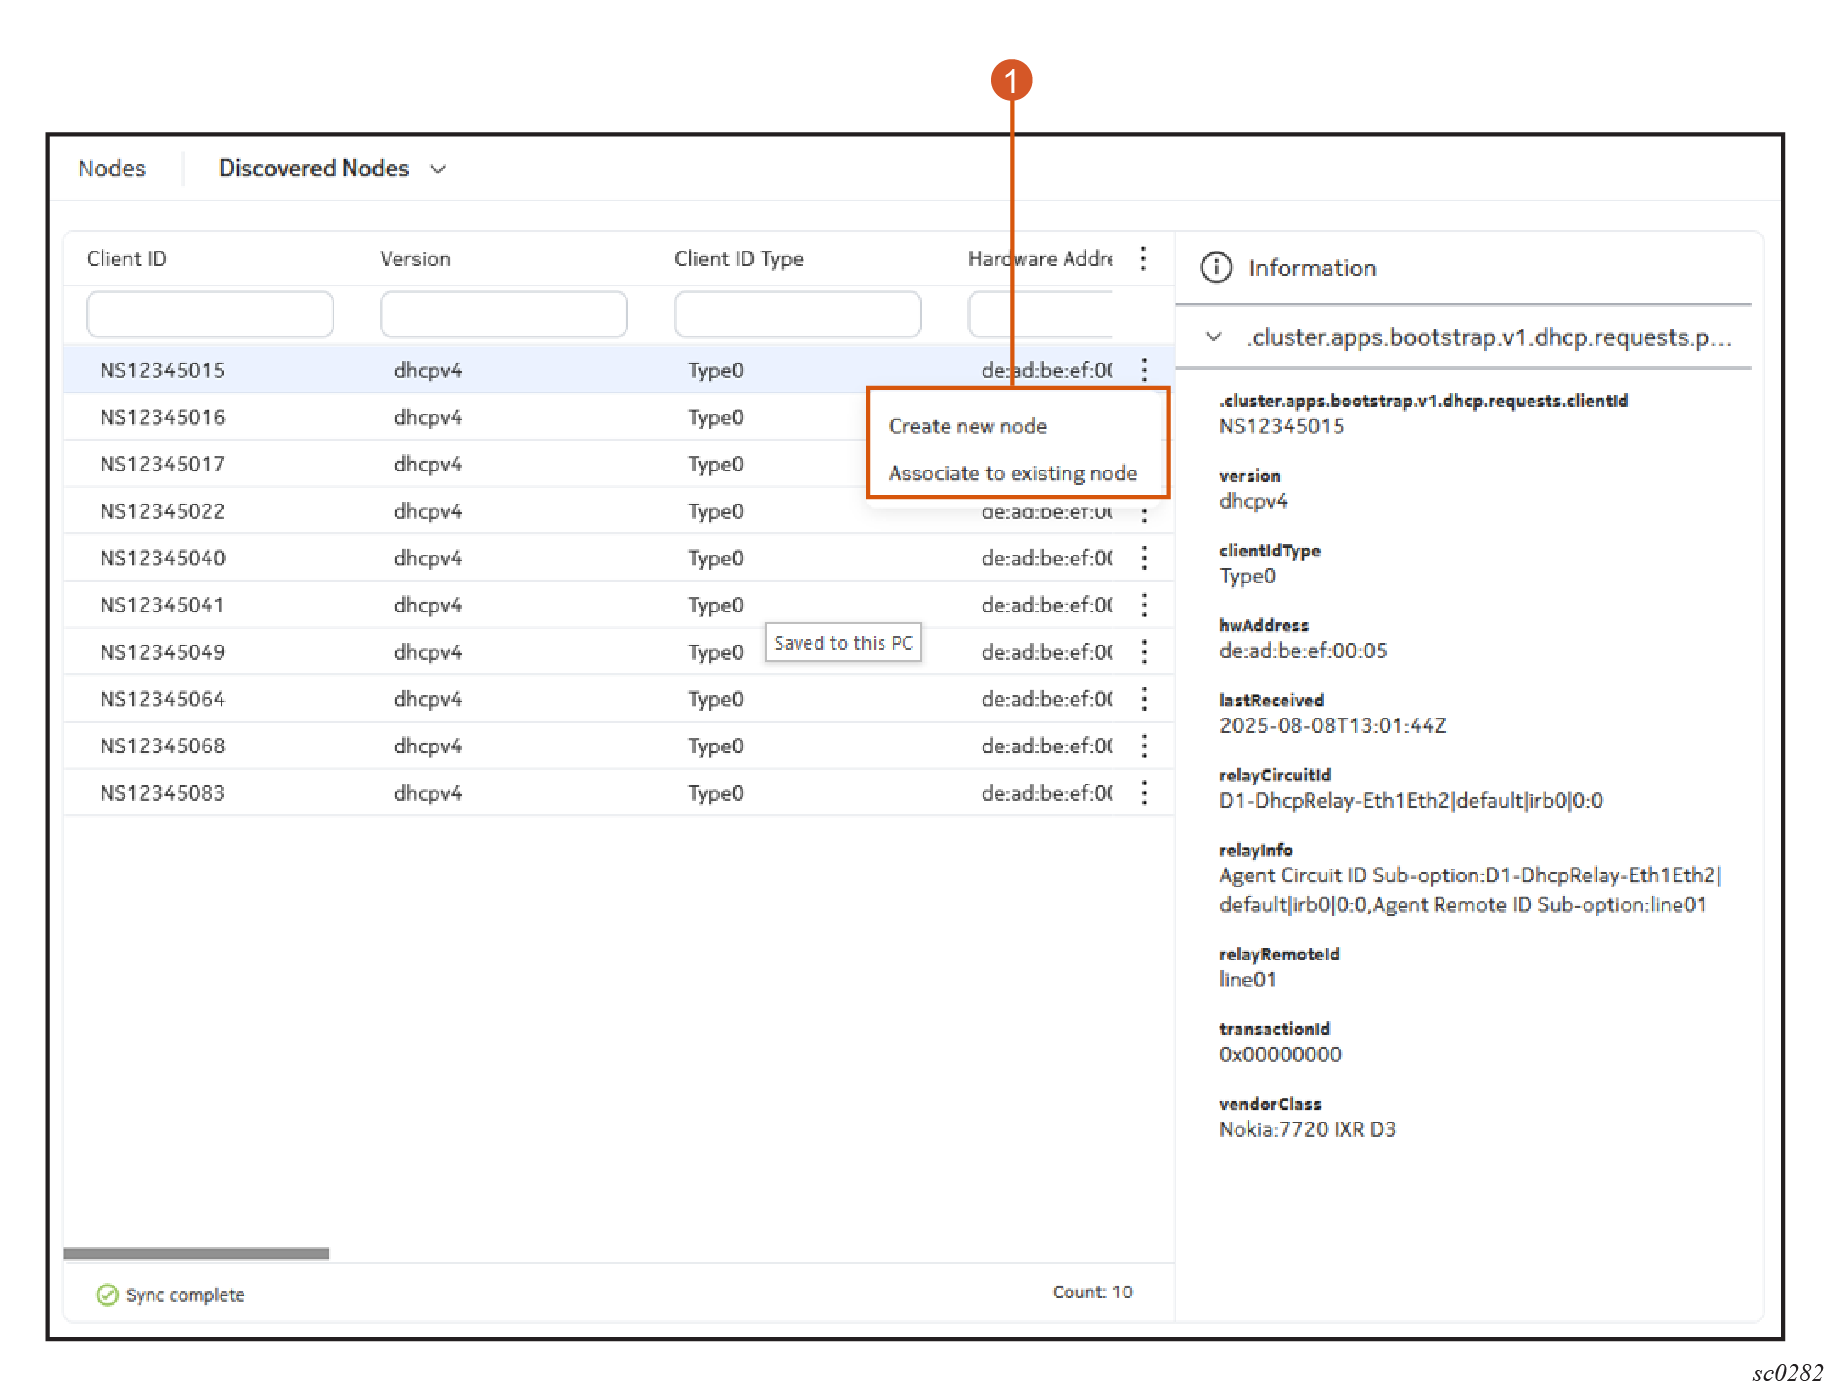The width and height of the screenshot is (1841, 1398).
Task: Open the kebab menu for NS12345068
Action: [1144, 746]
